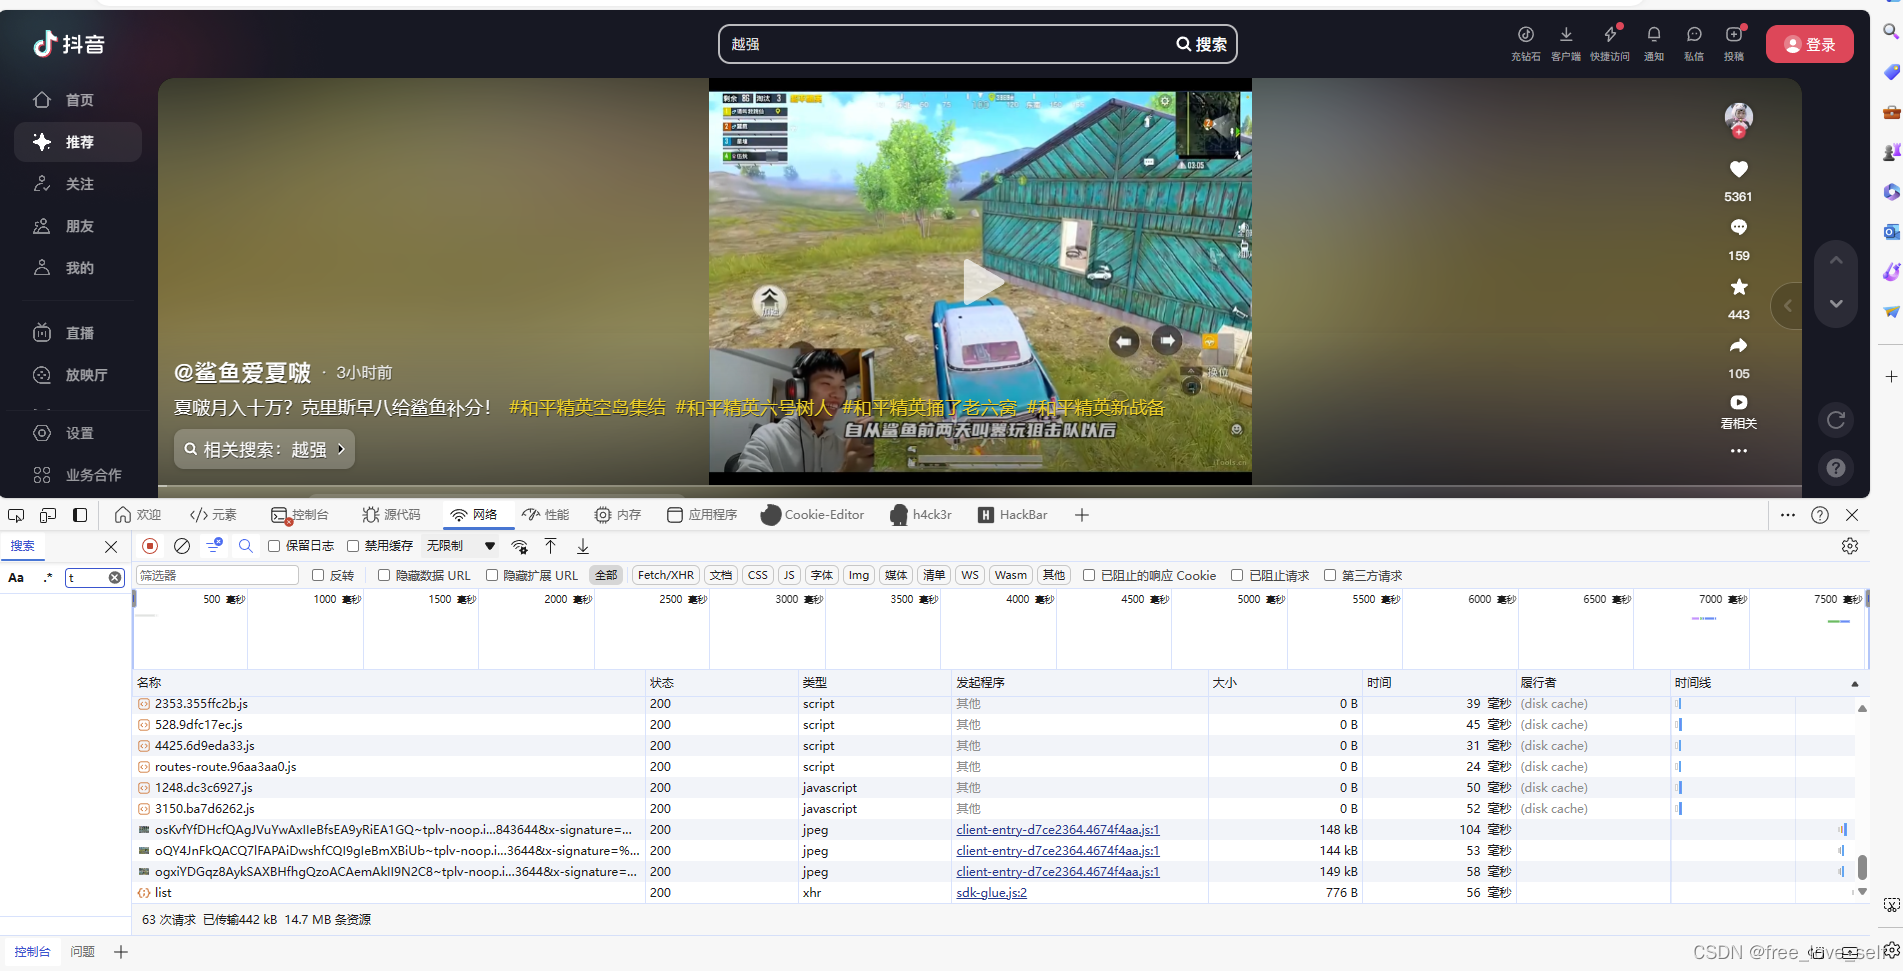Click 相关搜索：越强 chip
Image resolution: width=1903 pixels, height=971 pixels.
pyautogui.click(x=265, y=450)
